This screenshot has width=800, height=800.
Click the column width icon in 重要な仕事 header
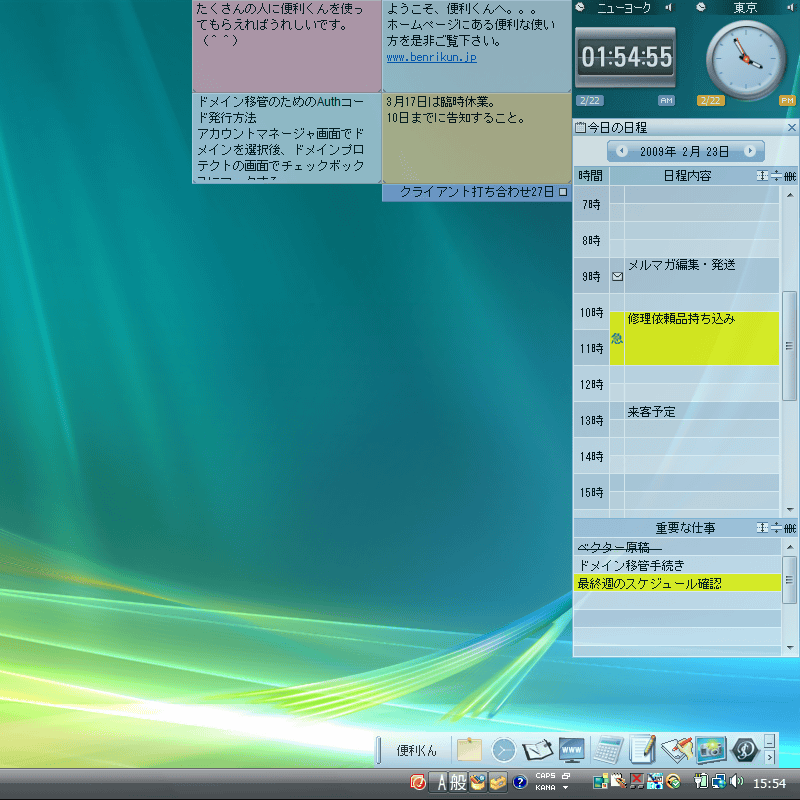(762, 528)
